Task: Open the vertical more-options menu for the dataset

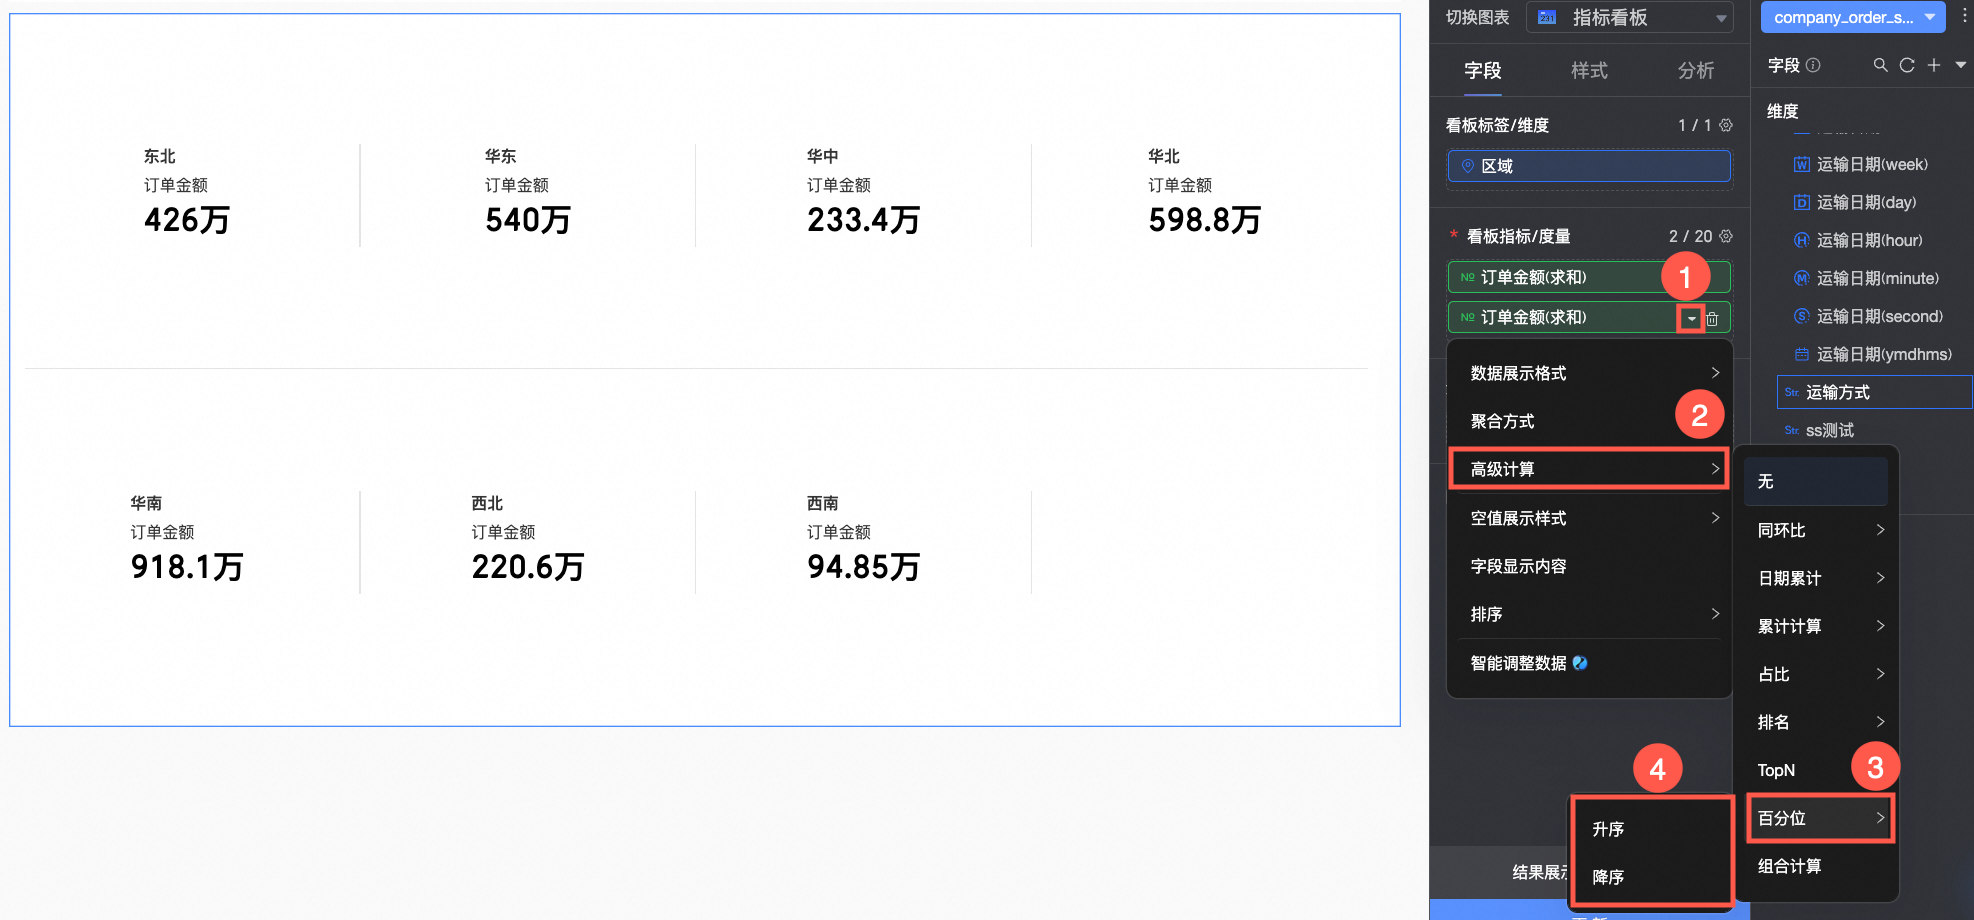Action: point(1964,16)
